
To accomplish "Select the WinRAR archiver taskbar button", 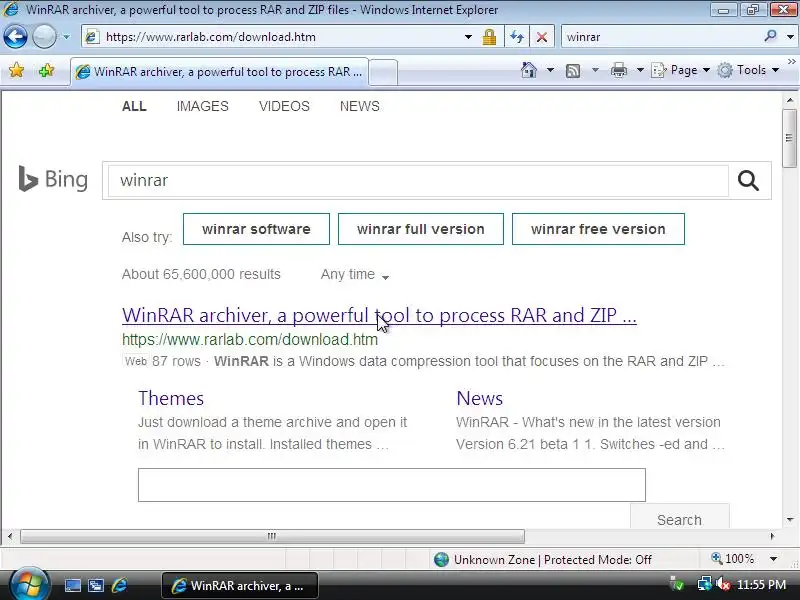I will pos(240,586).
